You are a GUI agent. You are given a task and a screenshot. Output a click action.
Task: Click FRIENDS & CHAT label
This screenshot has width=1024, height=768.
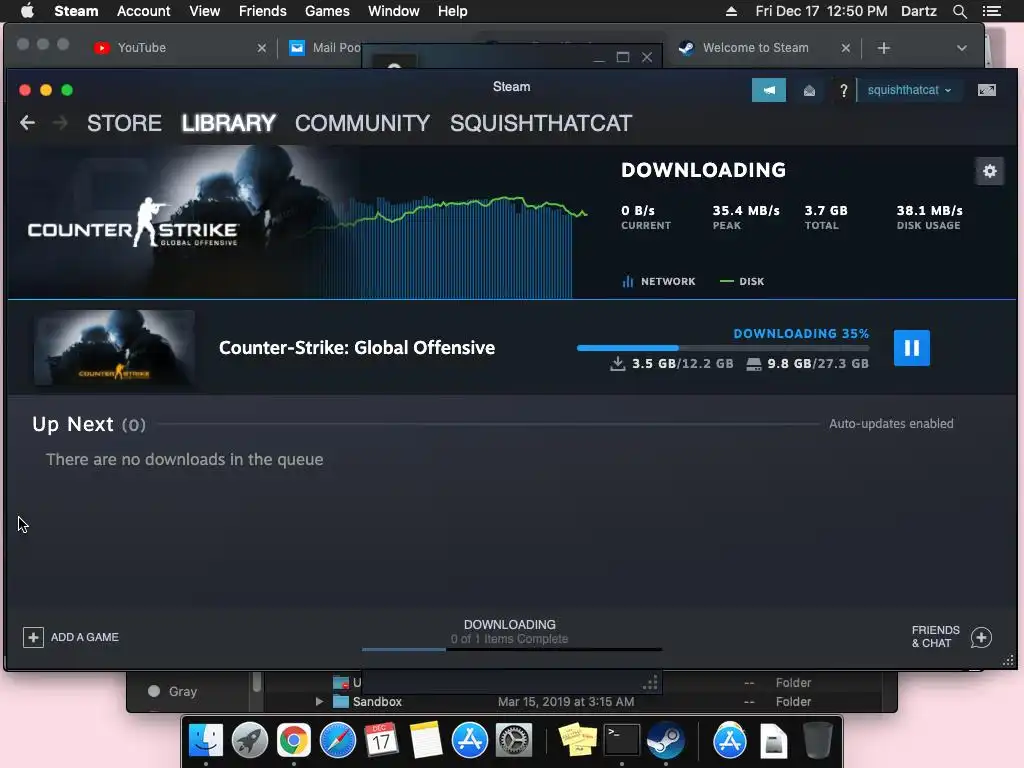(935, 637)
